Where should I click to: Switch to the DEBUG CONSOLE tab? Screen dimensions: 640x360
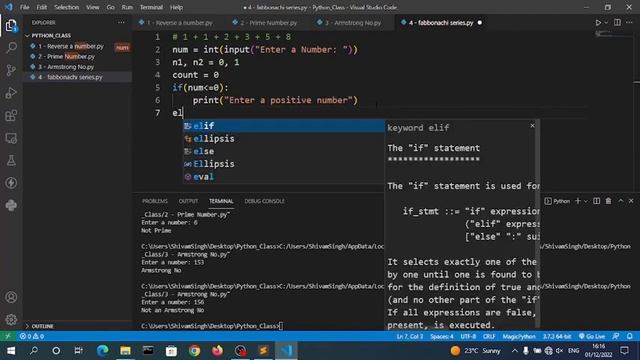(x=264, y=201)
